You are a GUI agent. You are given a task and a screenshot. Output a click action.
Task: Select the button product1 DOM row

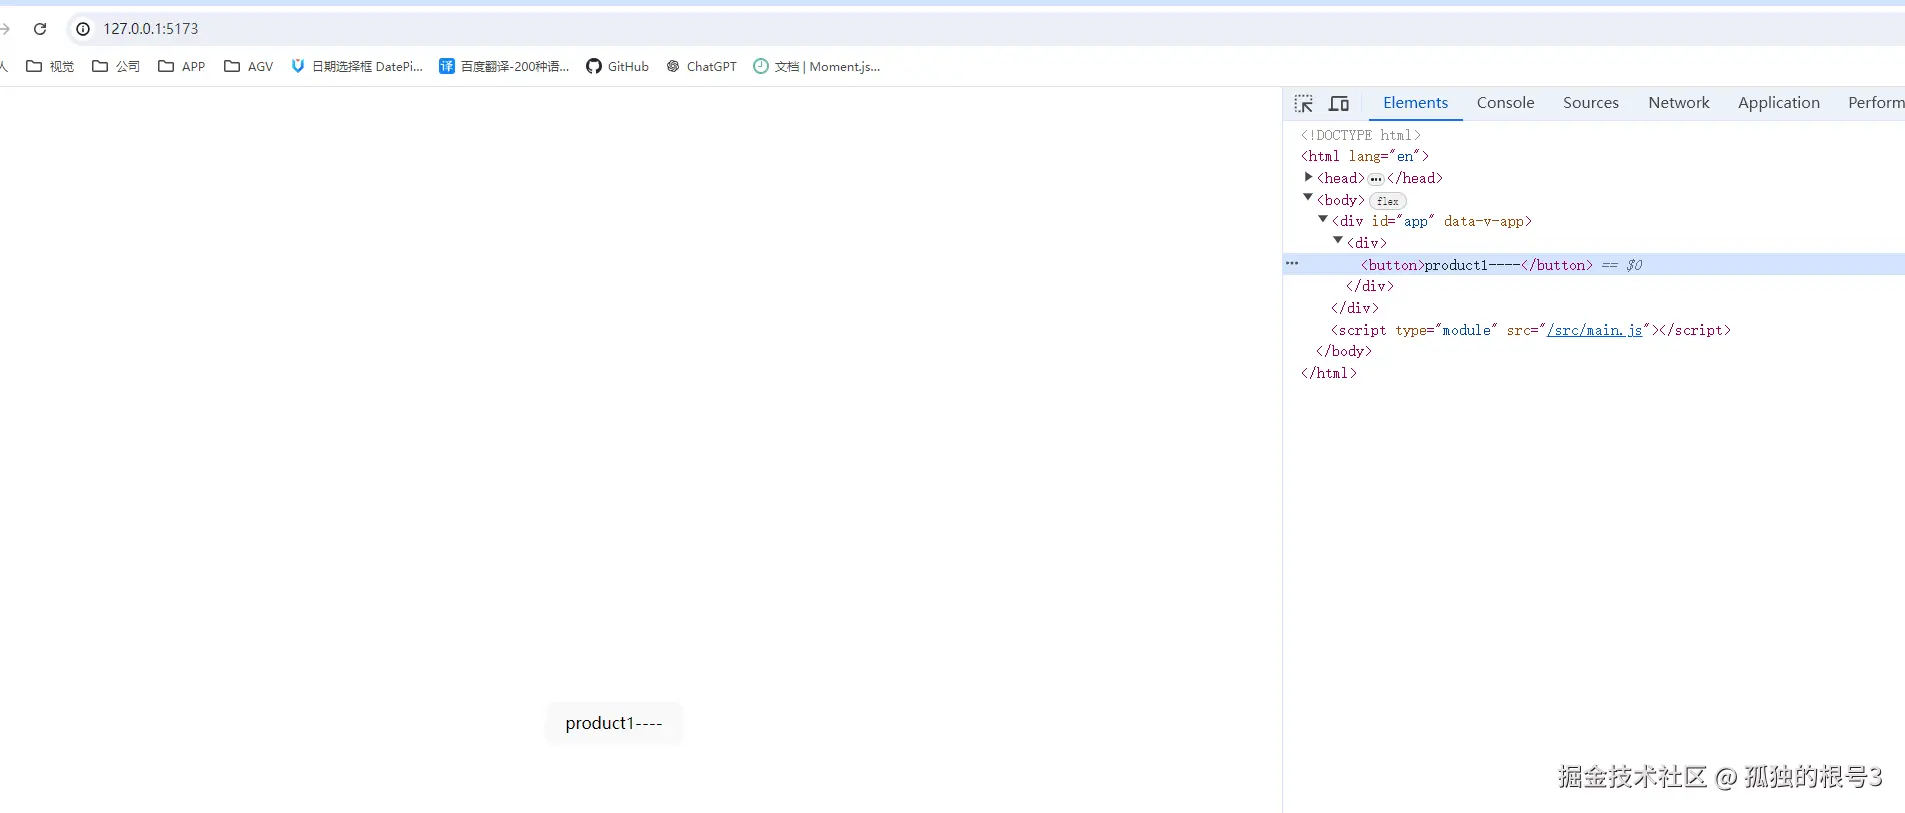click(x=1594, y=265)
